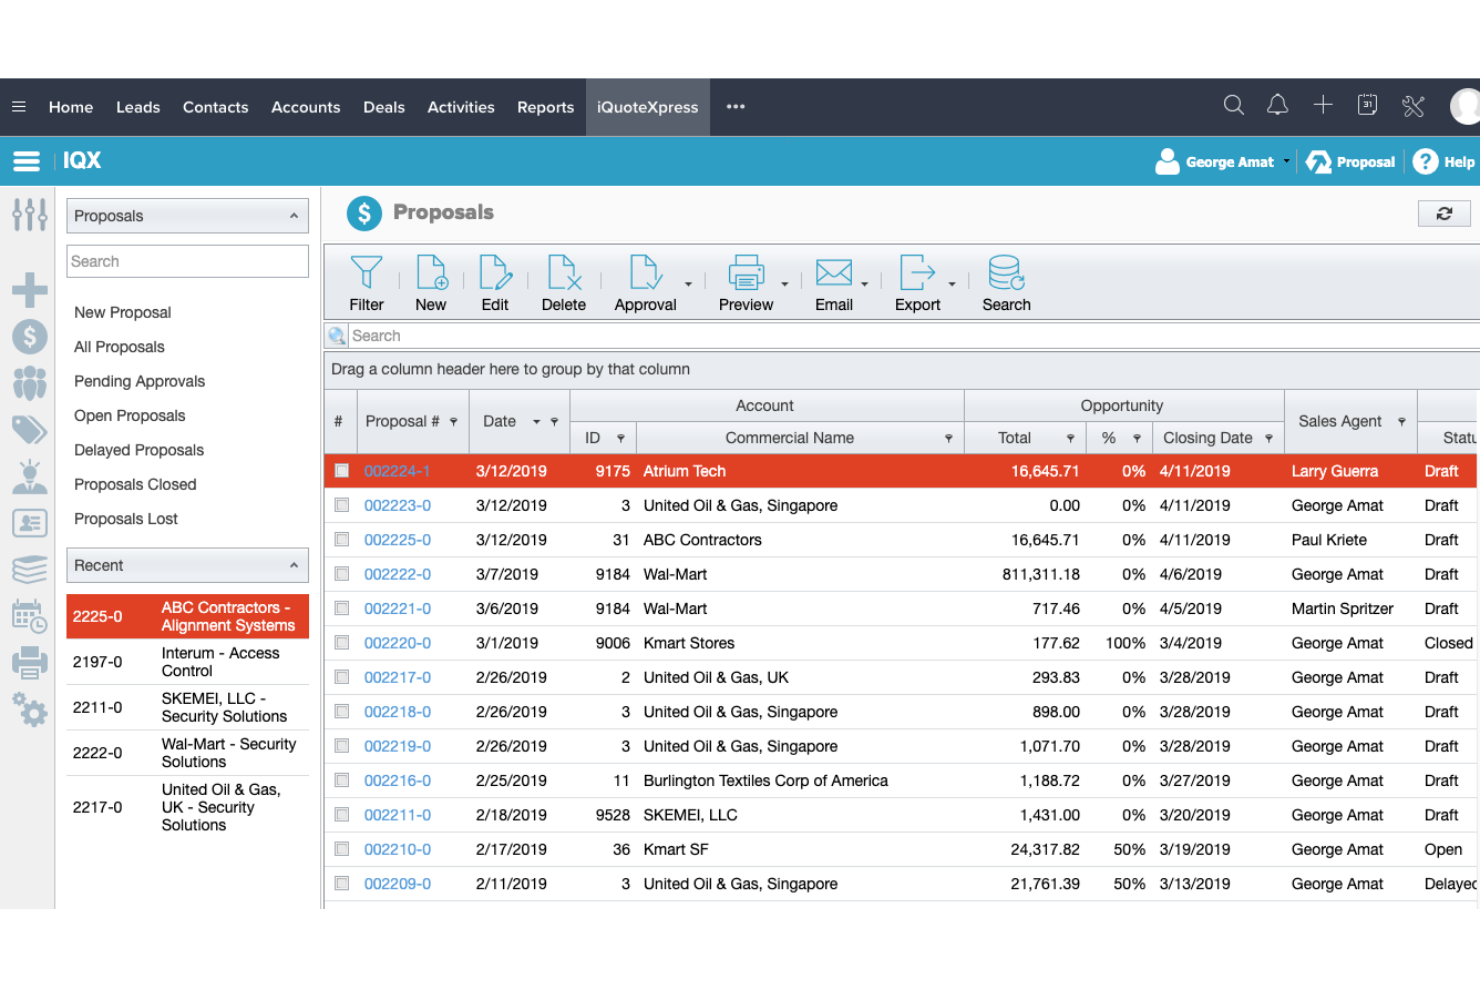Image resolution: width=1480 pixels, height=987 pixels.
Task: Open the top-left hamburger menu
Action: pos(19,106)
